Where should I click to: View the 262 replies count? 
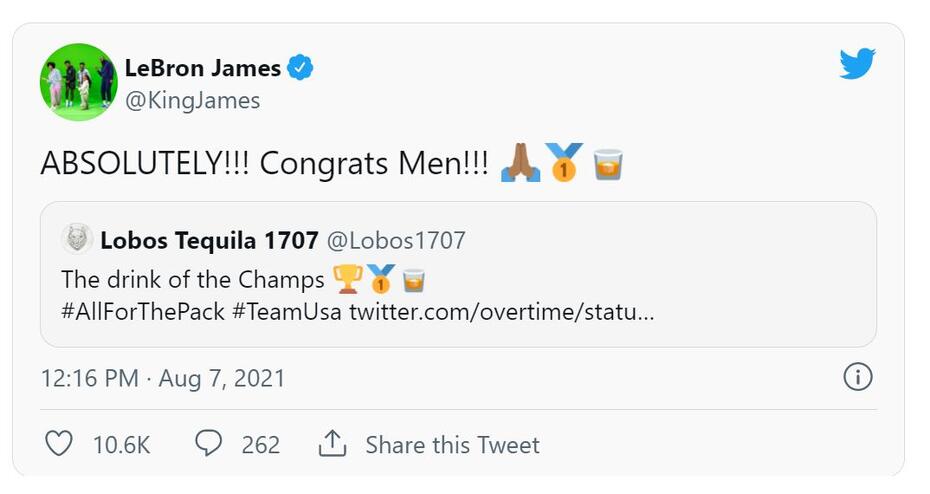coord(260,444)
